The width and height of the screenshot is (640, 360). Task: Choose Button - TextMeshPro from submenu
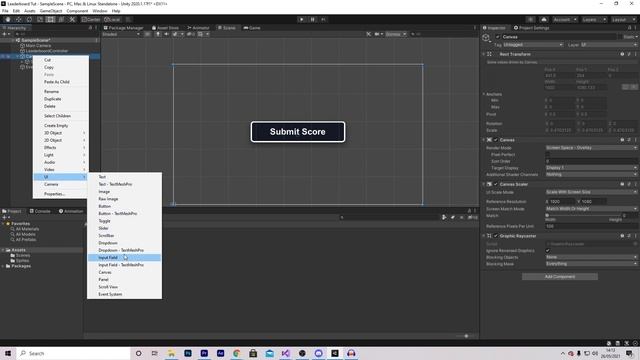[124, 213]
